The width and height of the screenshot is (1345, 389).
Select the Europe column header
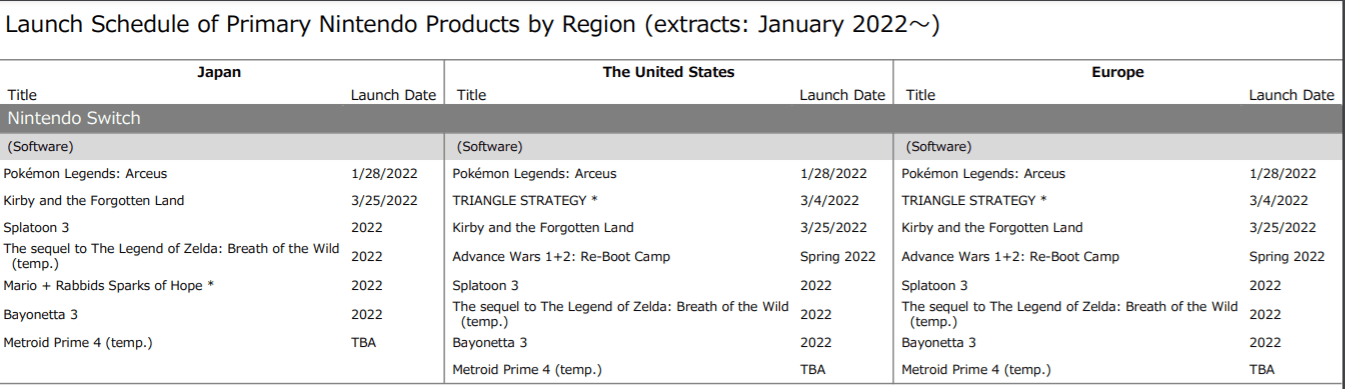[x=1118, y=72]
